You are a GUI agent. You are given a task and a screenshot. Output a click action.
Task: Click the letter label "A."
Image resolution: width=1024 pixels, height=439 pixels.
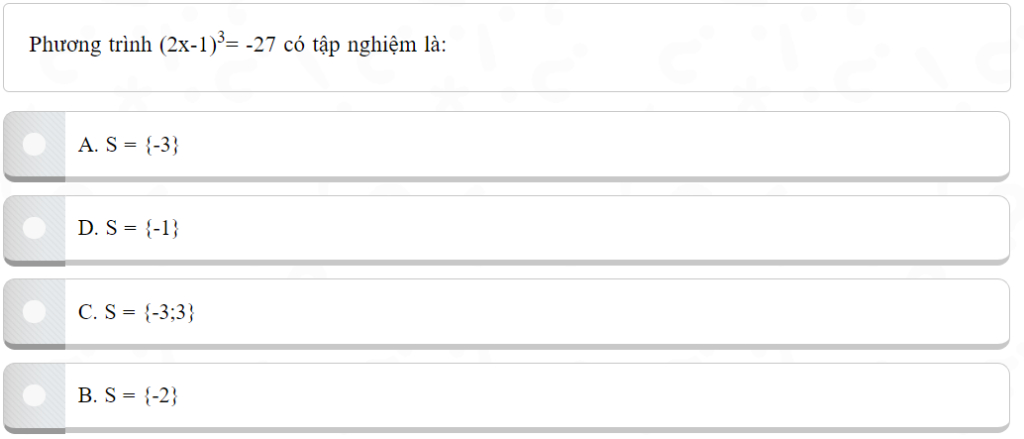tap(88, 145)
